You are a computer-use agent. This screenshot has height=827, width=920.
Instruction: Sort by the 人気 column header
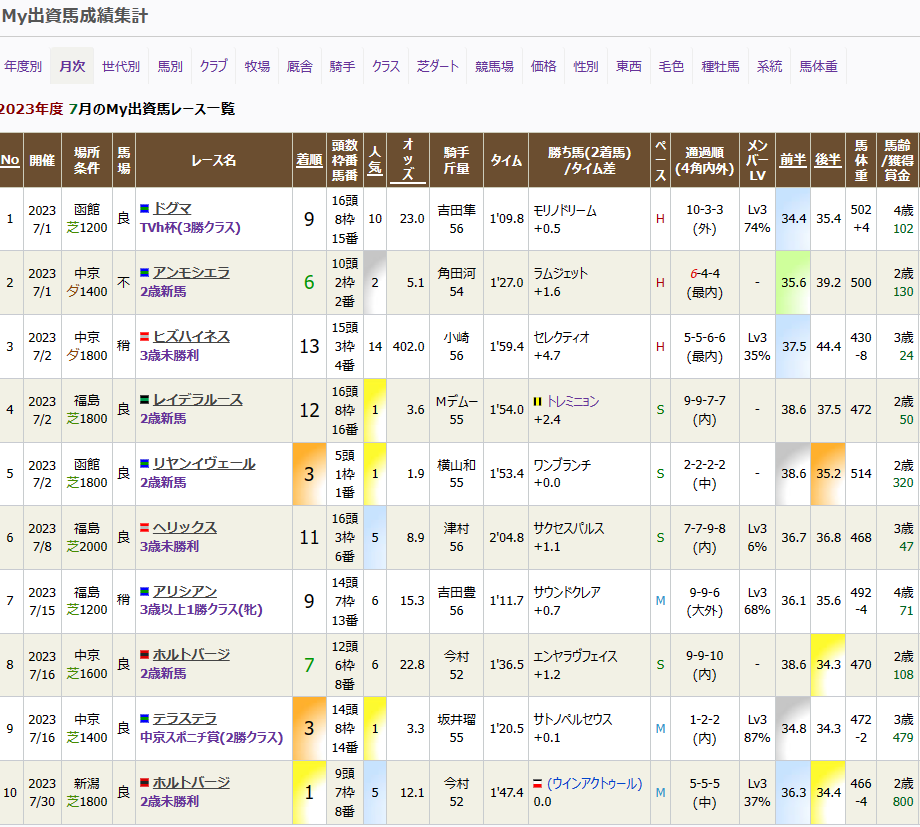click(x=375, y=160)
